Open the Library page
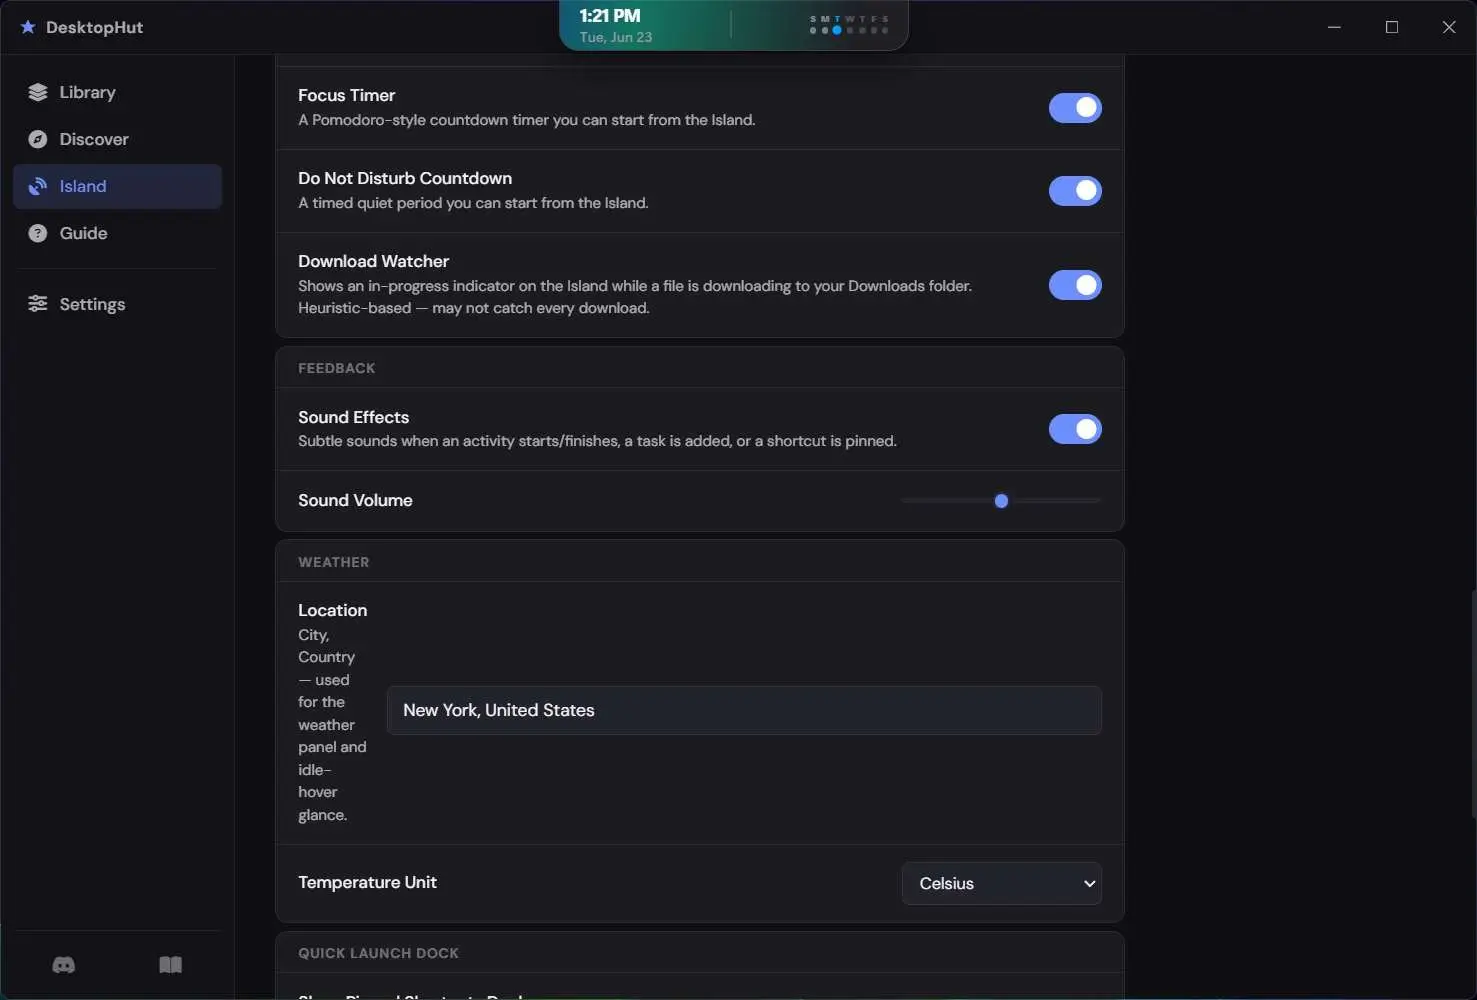Viewport: 1477px width, 1000px height. tap(118, 92)
